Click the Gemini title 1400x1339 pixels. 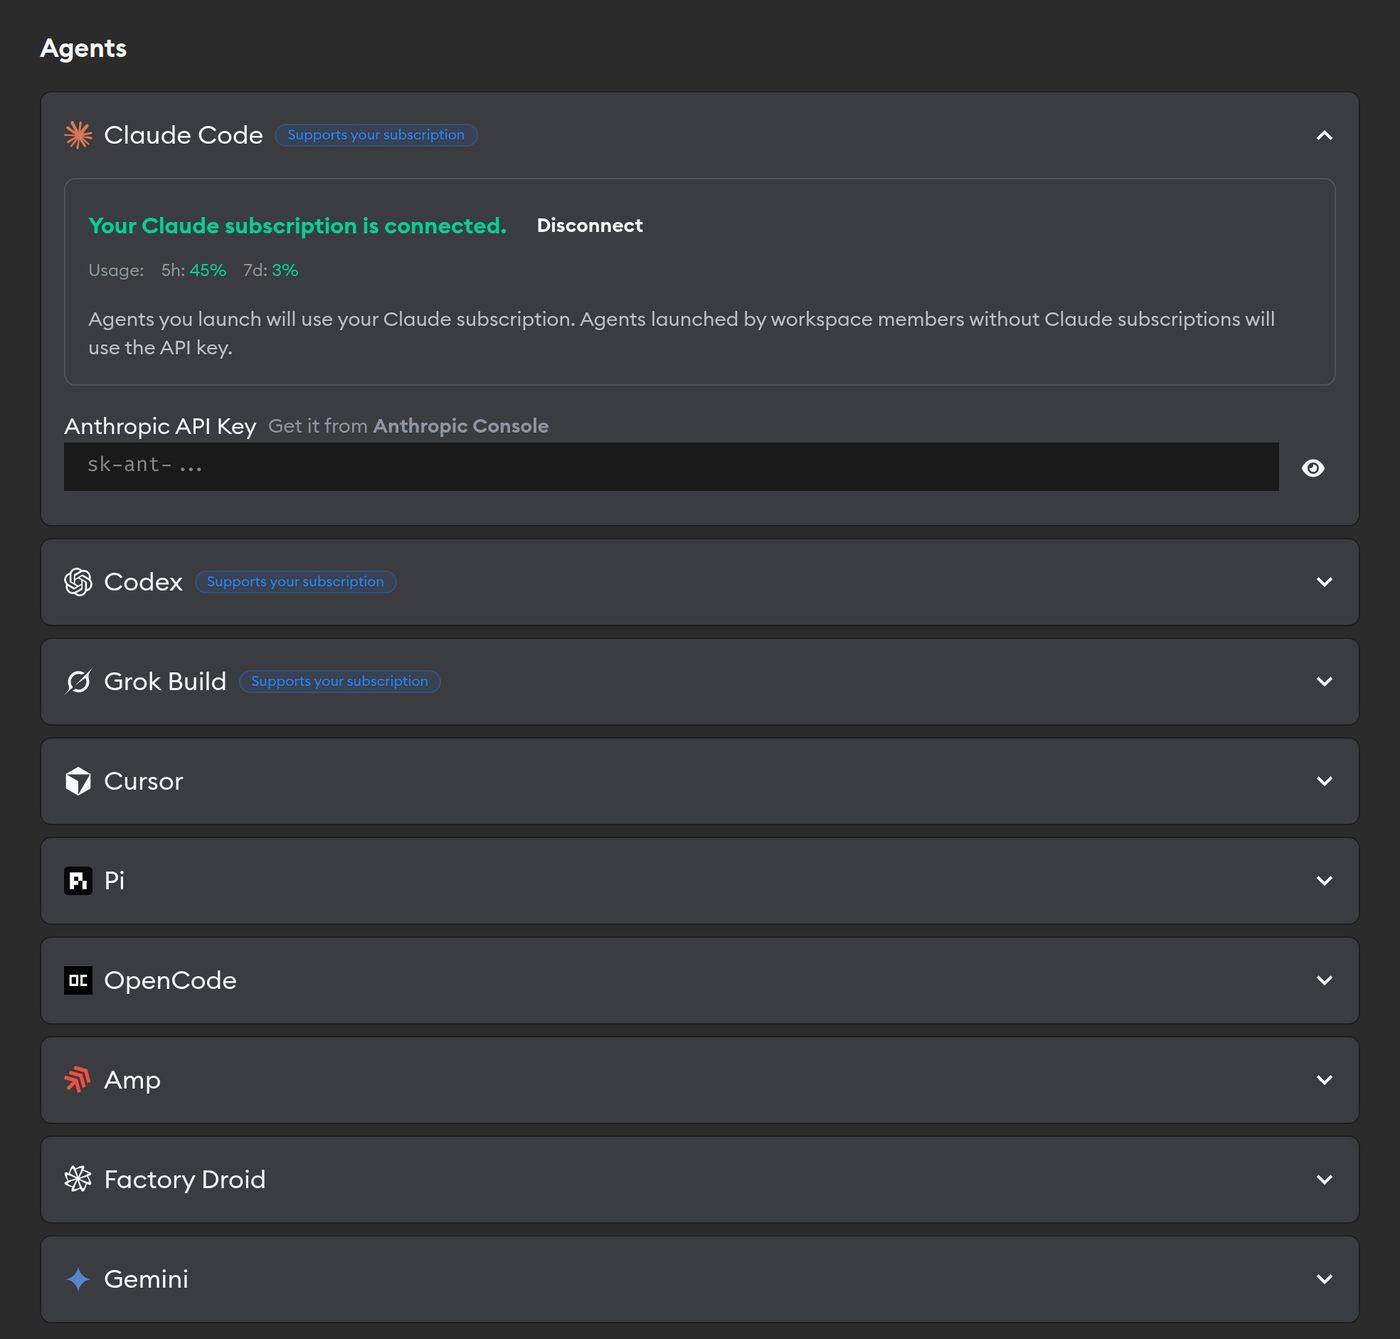click(146, 1279)
